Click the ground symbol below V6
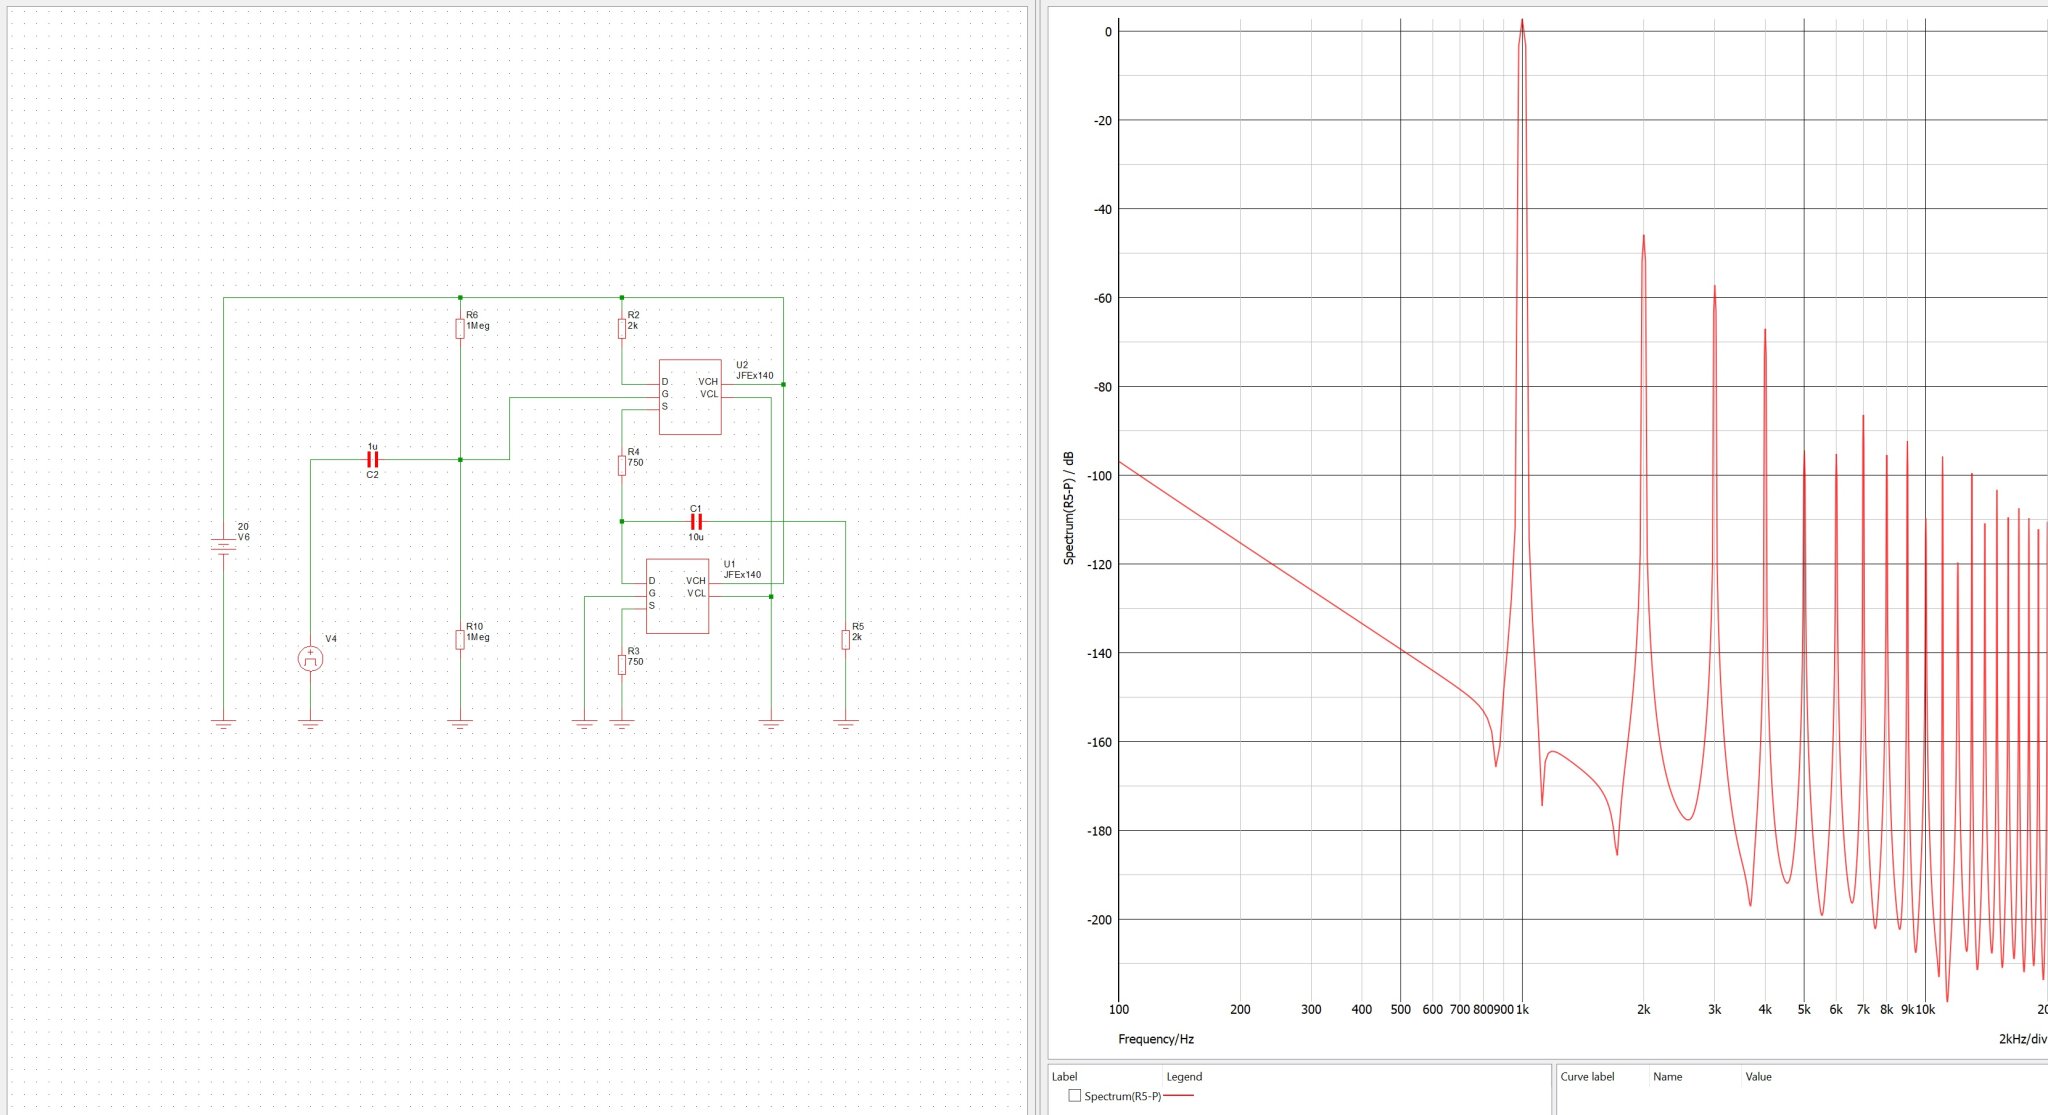Image resolution: width=2048 pixels, height=1115 pixels. 224,724
